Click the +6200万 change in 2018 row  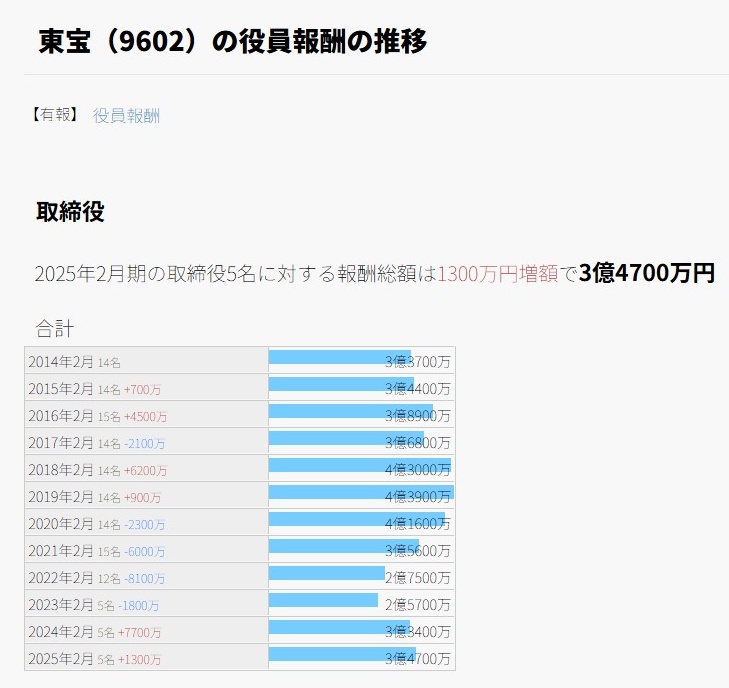[145, 470]
